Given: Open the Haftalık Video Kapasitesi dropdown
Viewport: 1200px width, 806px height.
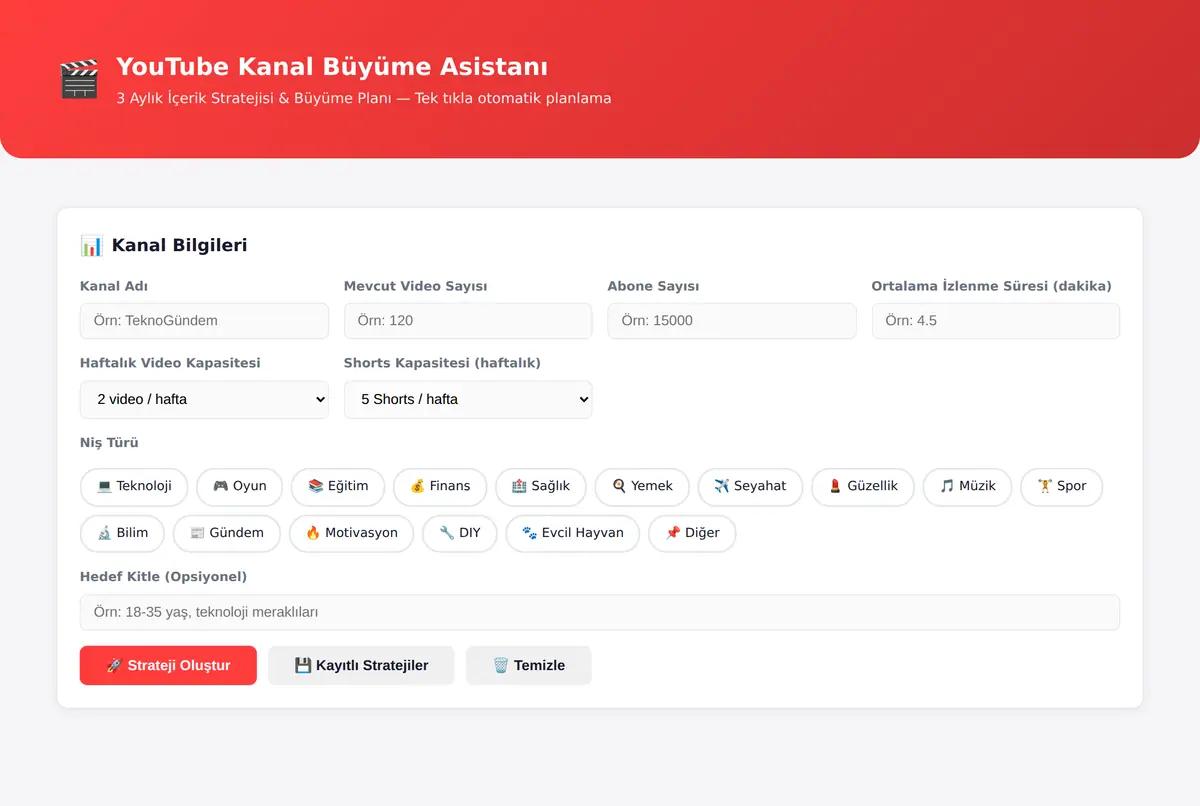Looking at the screenshot, I should coord(204,399).
